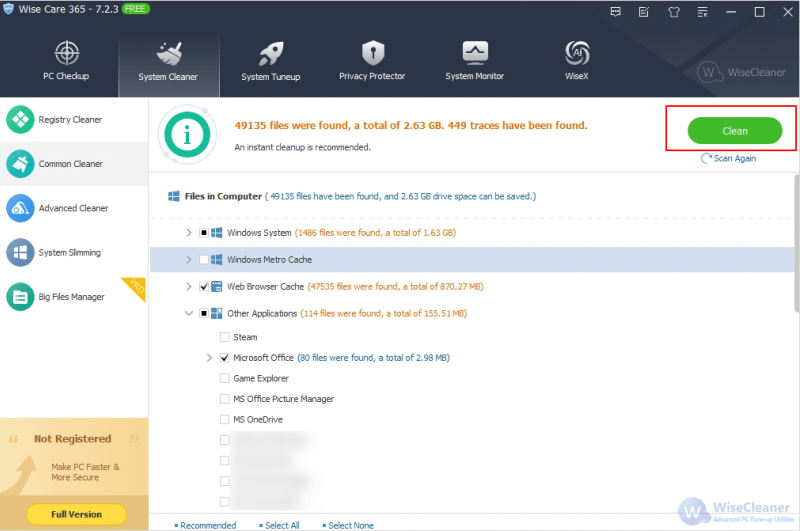Click the Windows Metro Cache row icon
Screen dimensions: 800x531
(216, 260)
